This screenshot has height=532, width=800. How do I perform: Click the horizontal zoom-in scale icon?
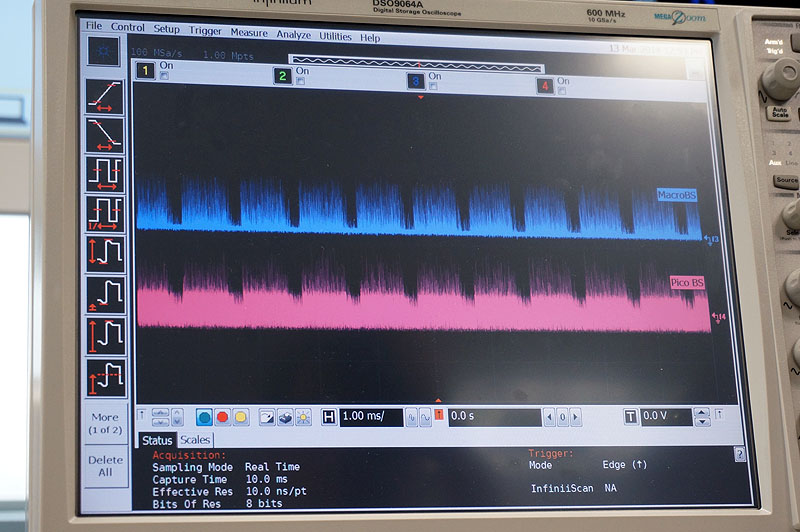click(425, 418)
